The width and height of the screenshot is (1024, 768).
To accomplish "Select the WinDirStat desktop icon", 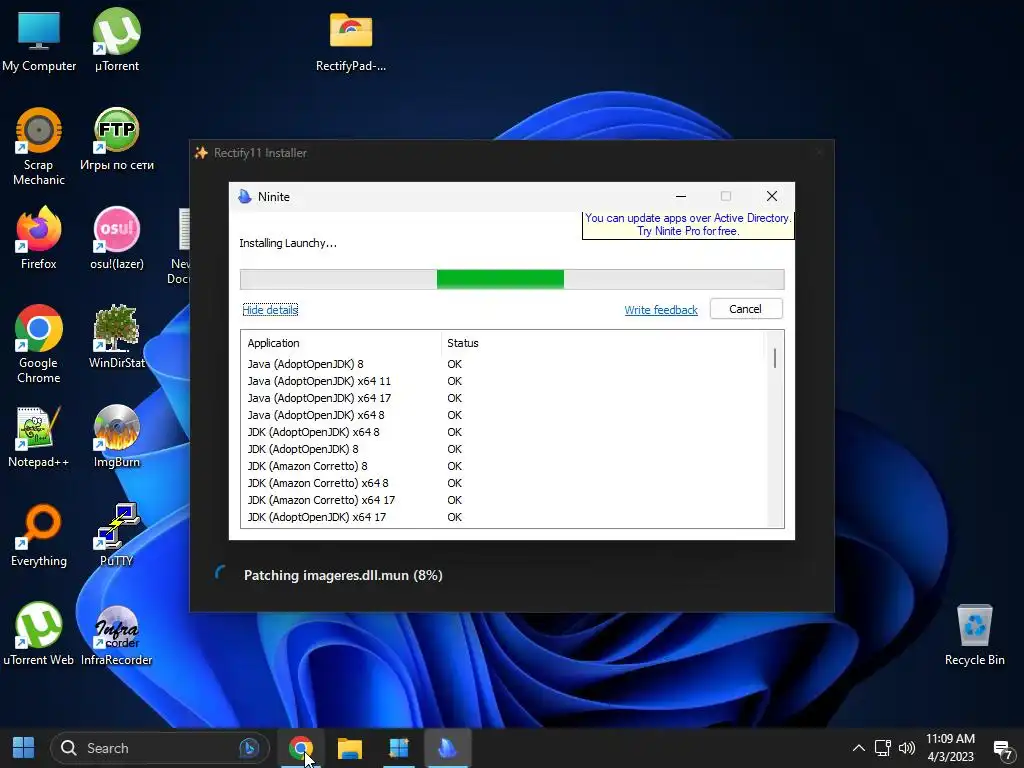I will (x=116, y=337).
